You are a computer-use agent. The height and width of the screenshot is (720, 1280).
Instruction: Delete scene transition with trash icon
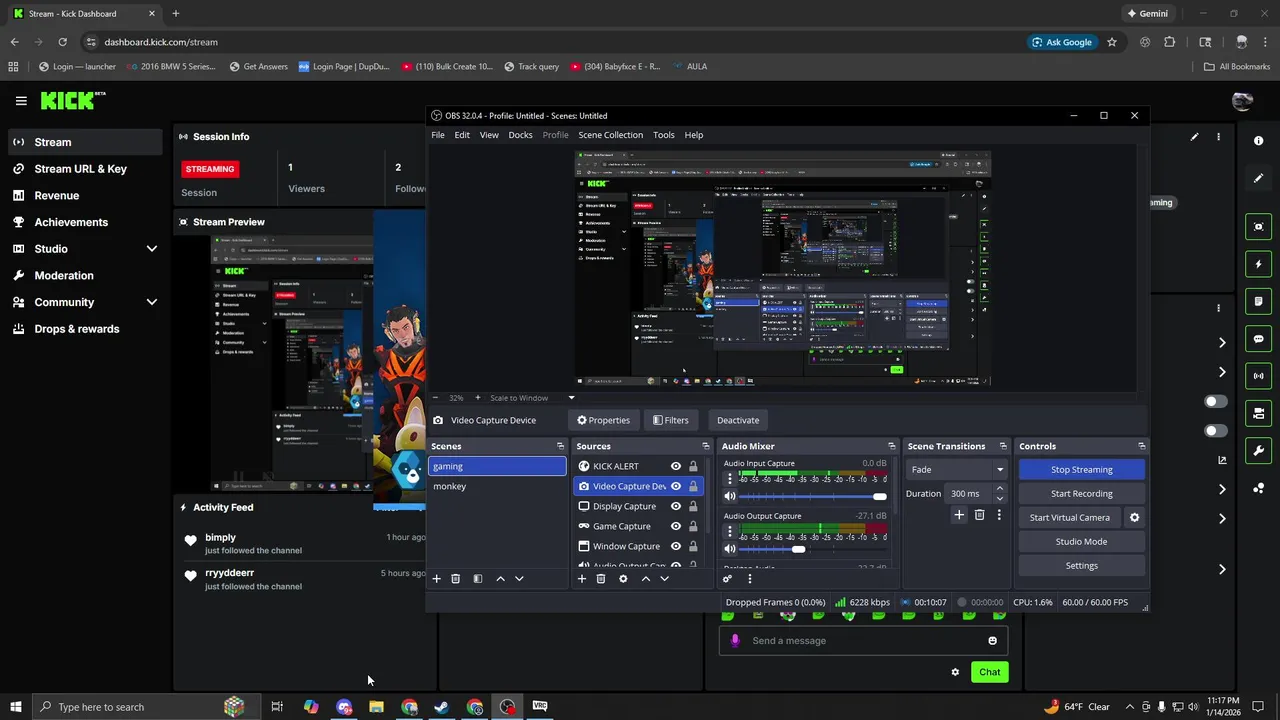tap(980, 515)
